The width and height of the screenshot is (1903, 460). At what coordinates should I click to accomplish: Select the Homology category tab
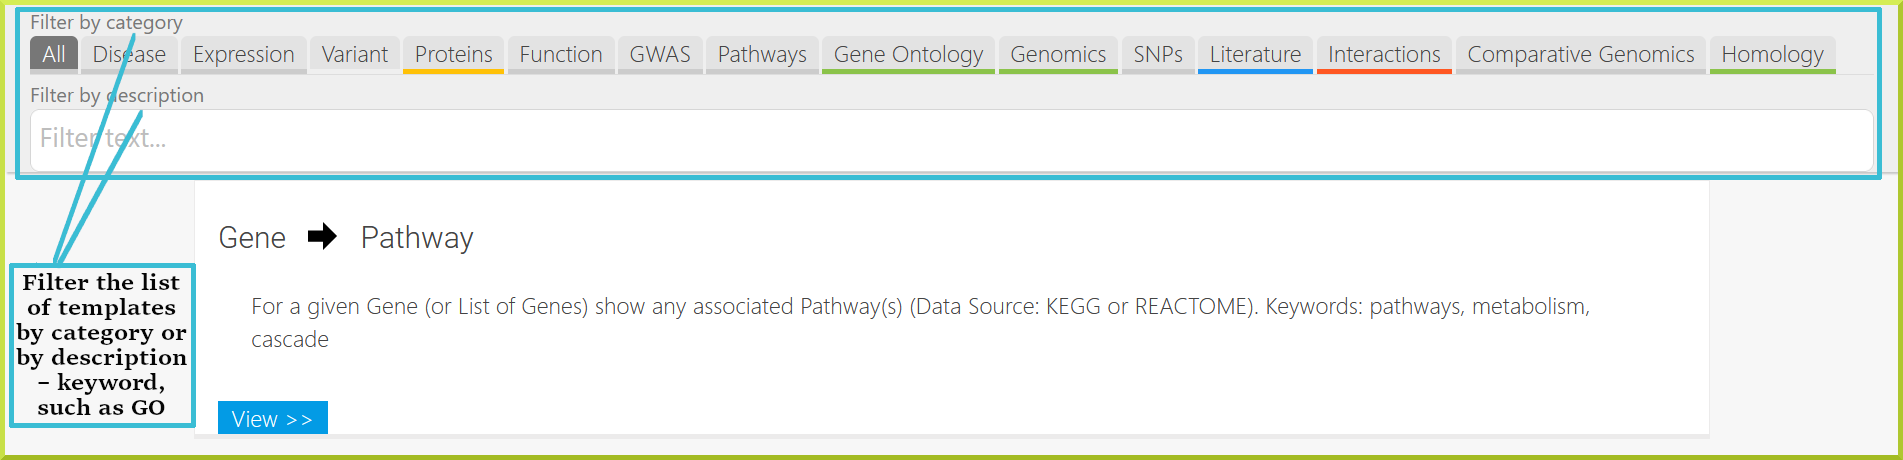pyautogui.click(x=1772, y=55)
